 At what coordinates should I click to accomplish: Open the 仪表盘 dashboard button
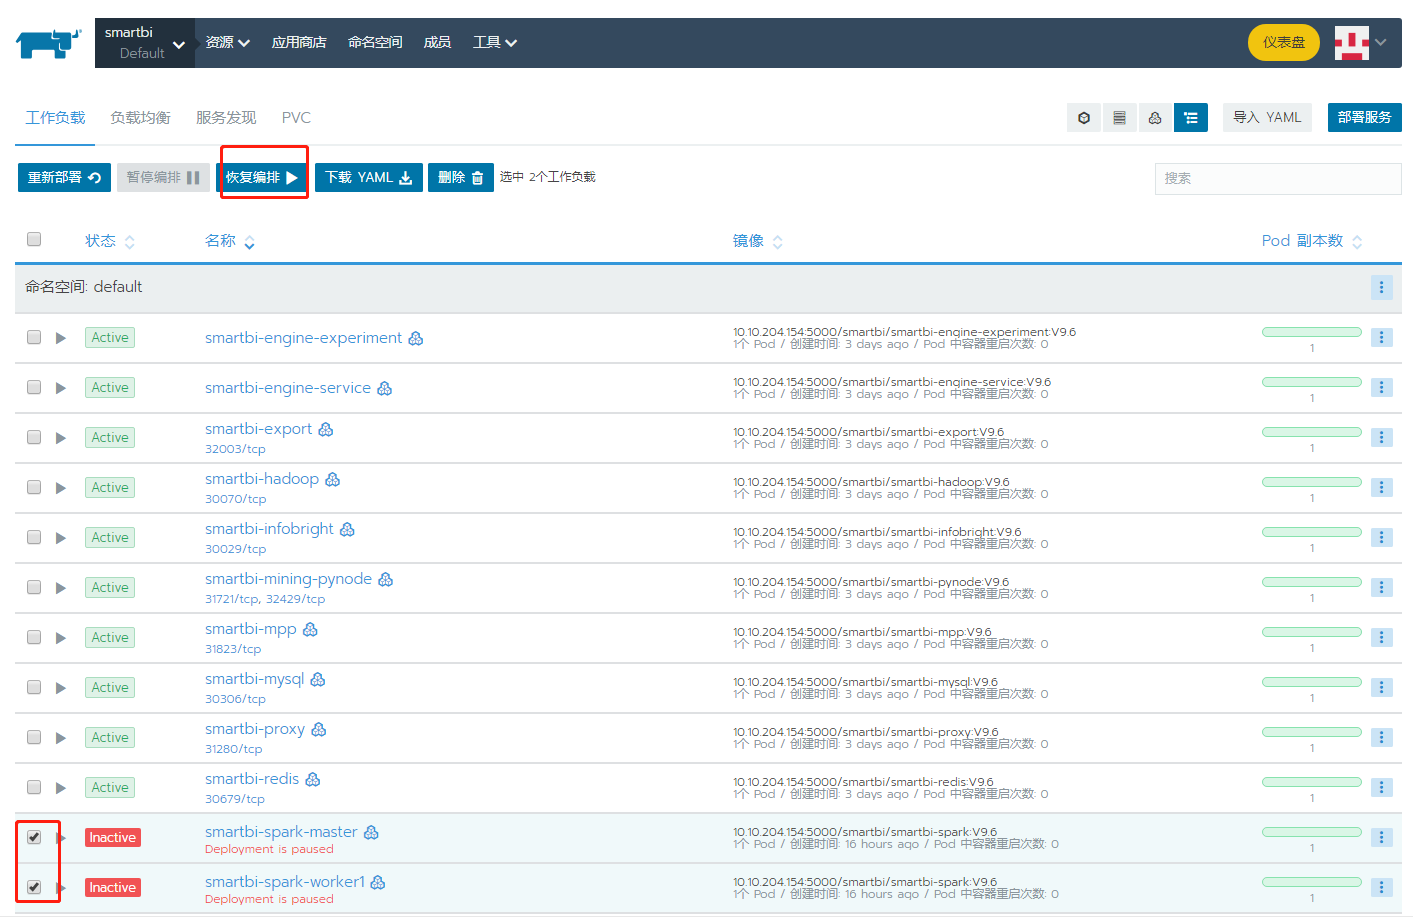[x=1284, y=43]
